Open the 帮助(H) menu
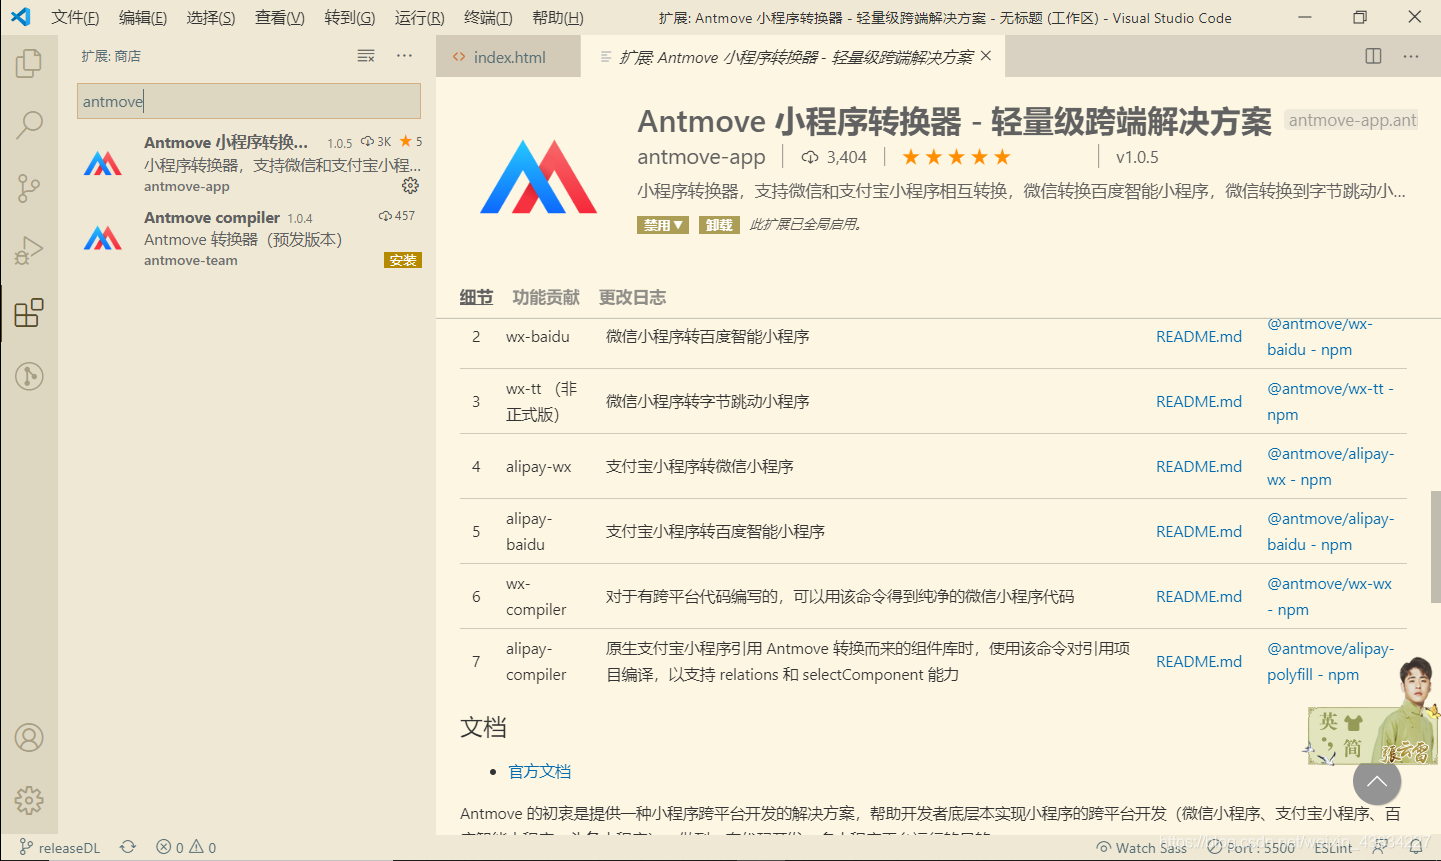1441x861 pixels. pyautogui.click(x=558, y=17)
